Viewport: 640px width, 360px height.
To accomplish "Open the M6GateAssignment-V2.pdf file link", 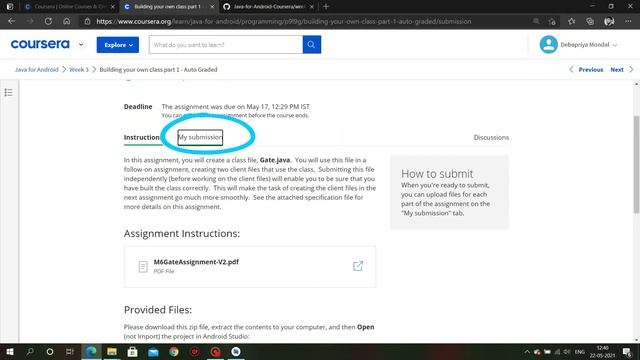I will point(196,262).
